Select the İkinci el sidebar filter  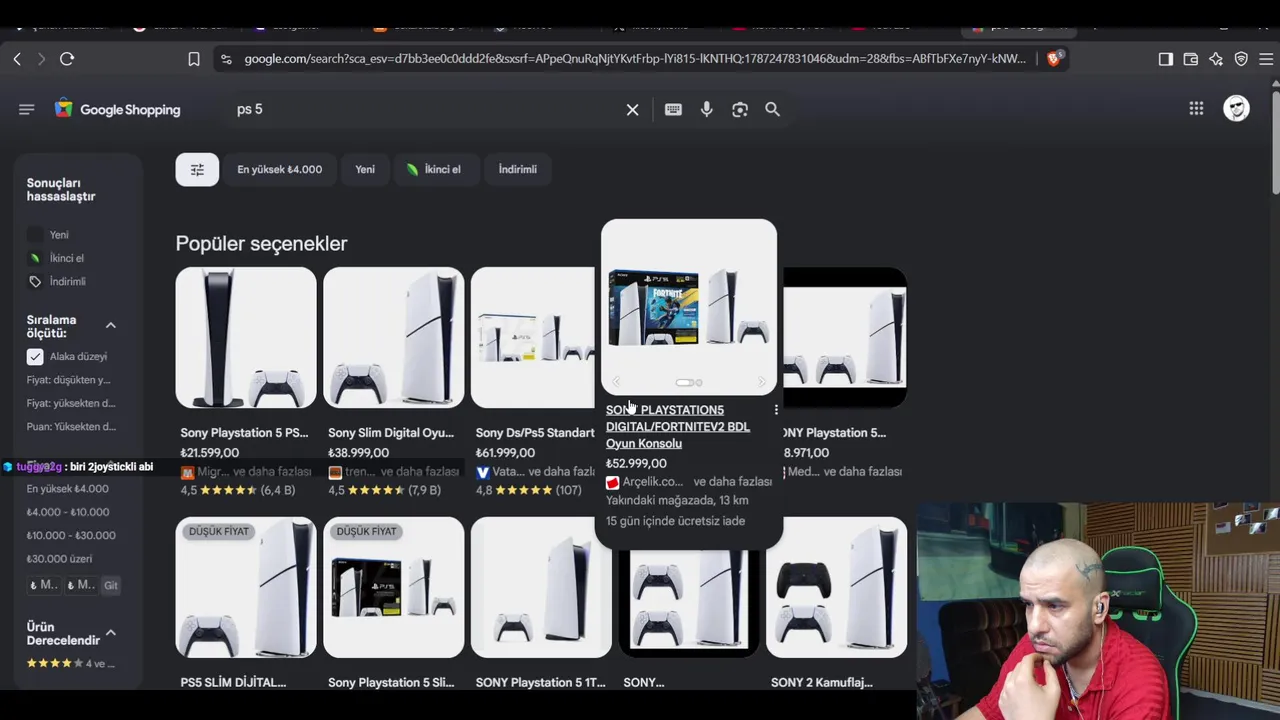pos(56,258)
